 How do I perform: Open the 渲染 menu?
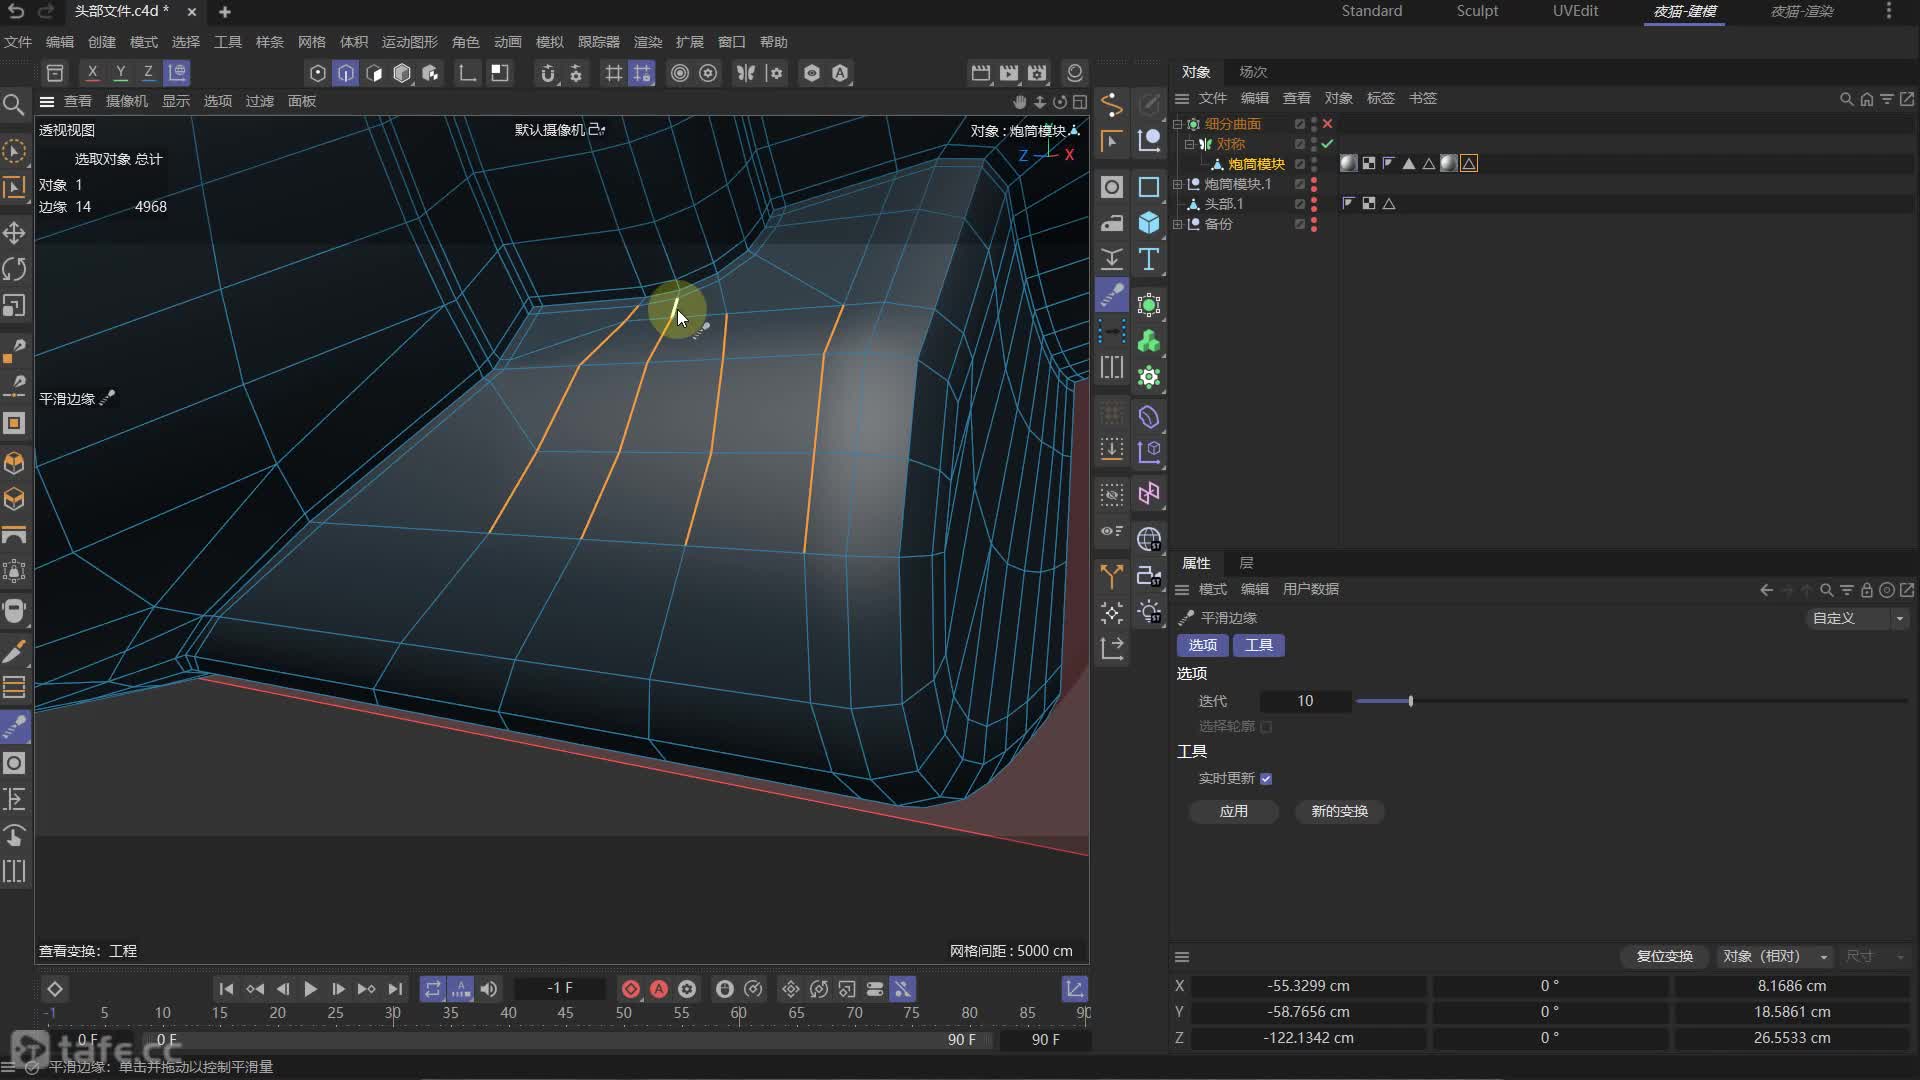point(648,42)
